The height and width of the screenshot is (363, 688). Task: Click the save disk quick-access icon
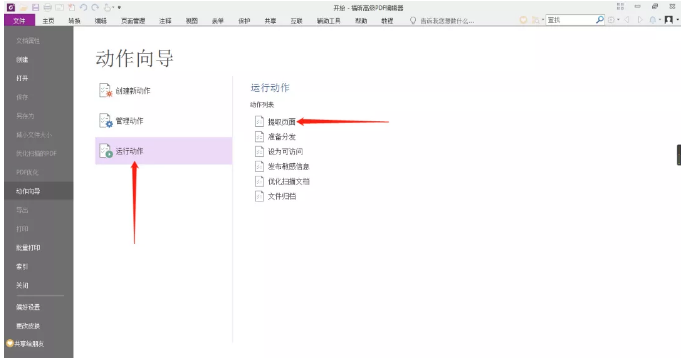point(36,7)
